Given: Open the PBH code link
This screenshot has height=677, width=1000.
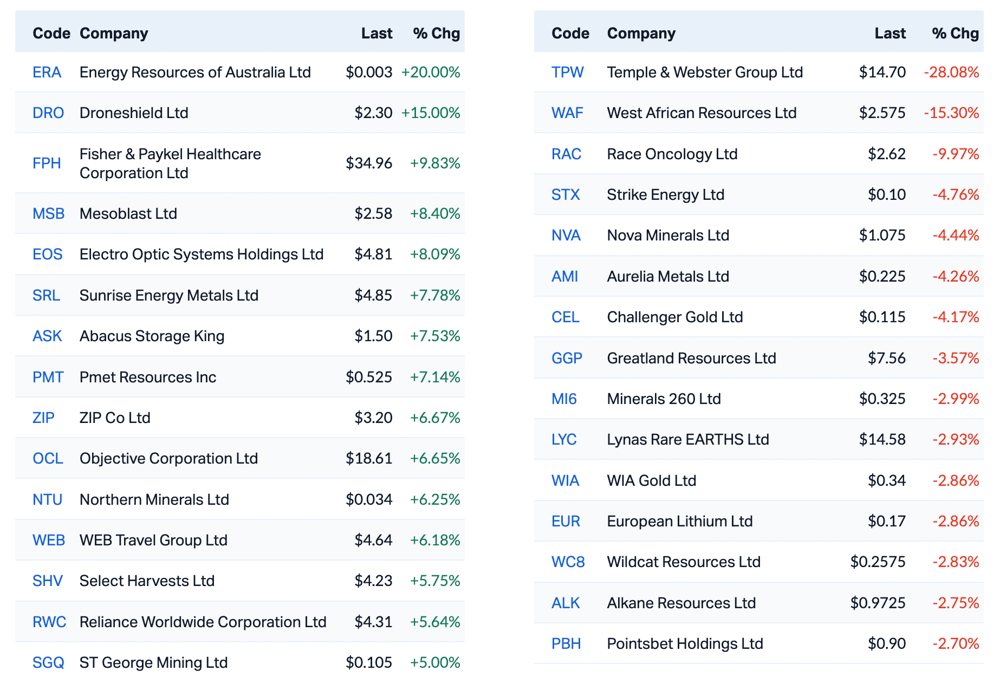Looking at the screenshot, I should tap(566, 643).
